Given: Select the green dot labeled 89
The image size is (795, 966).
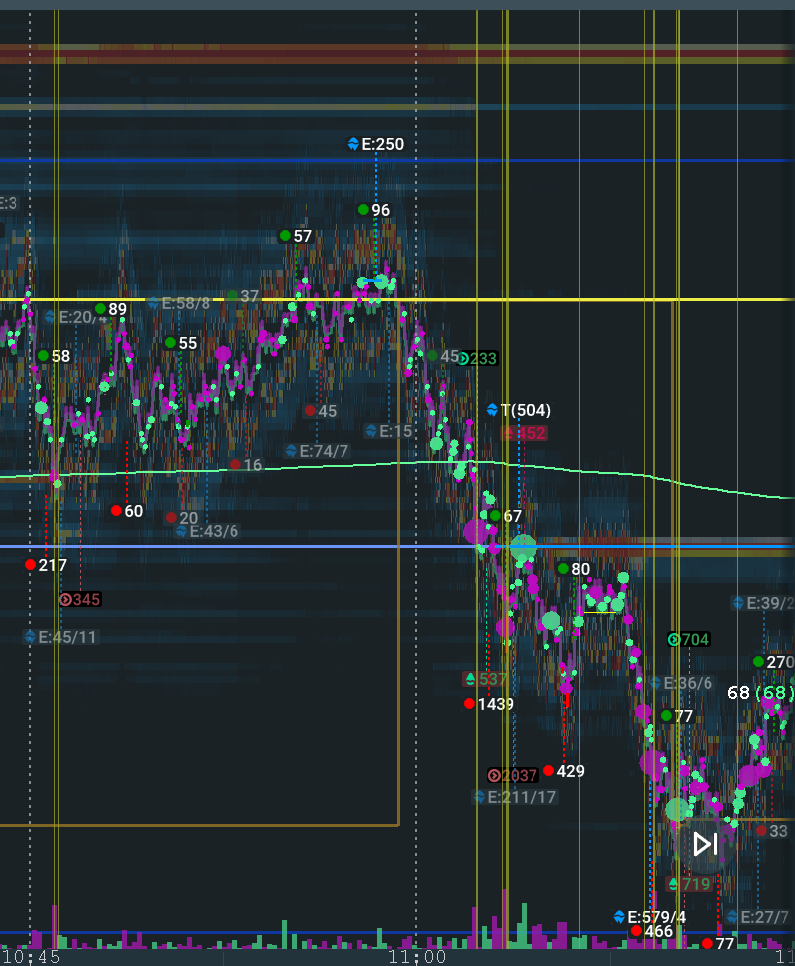Looking at the screenshot, I should click(x=100, y=309).
